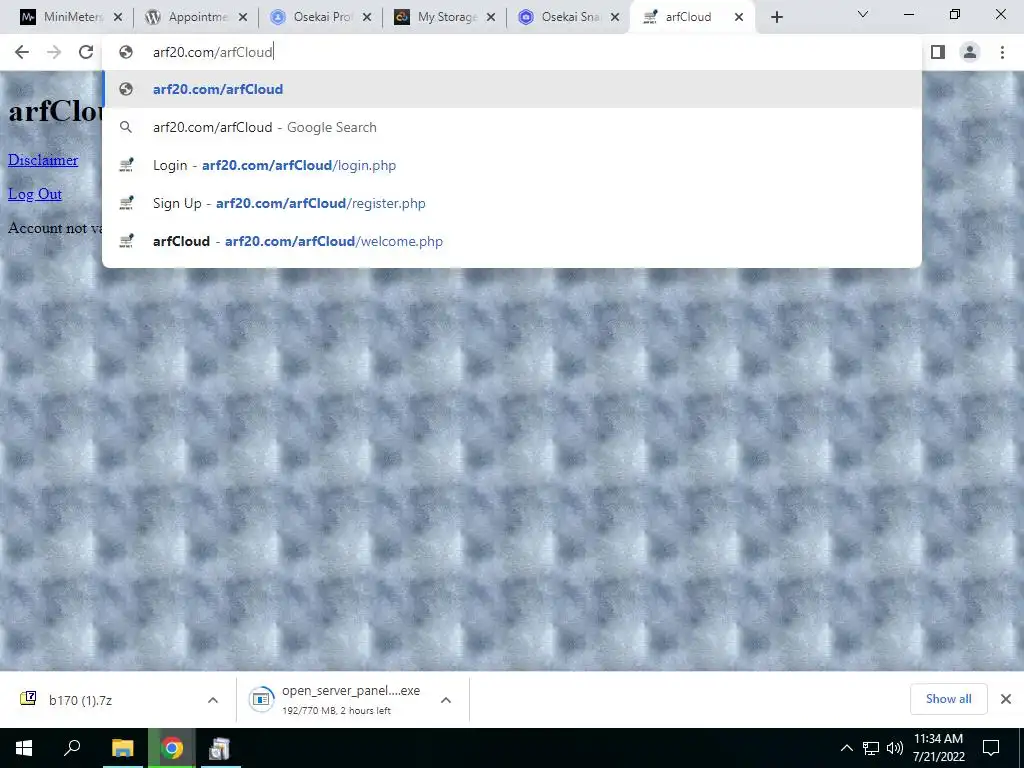Close the downloads bar
Screen dimensions: 1024x768
click(x=1006, y=699)
